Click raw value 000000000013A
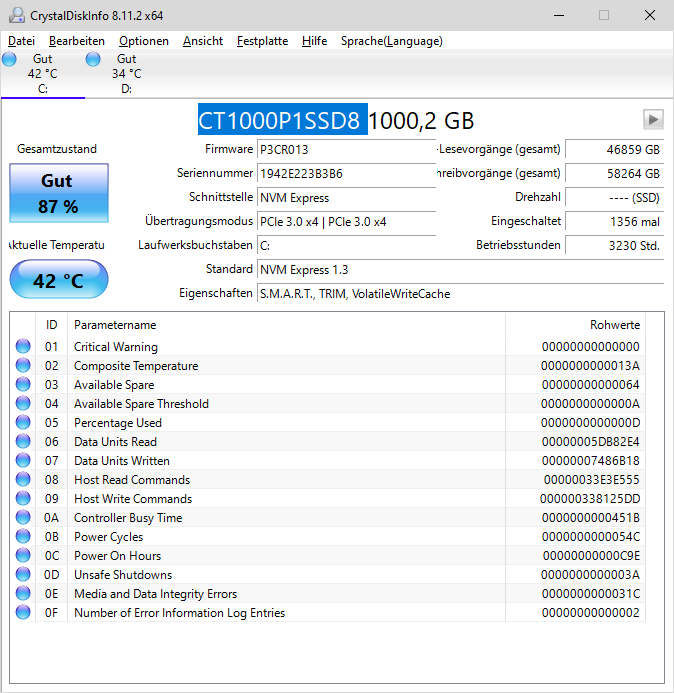Viewport: 674px width, 693px height. [x=590, y=366]
